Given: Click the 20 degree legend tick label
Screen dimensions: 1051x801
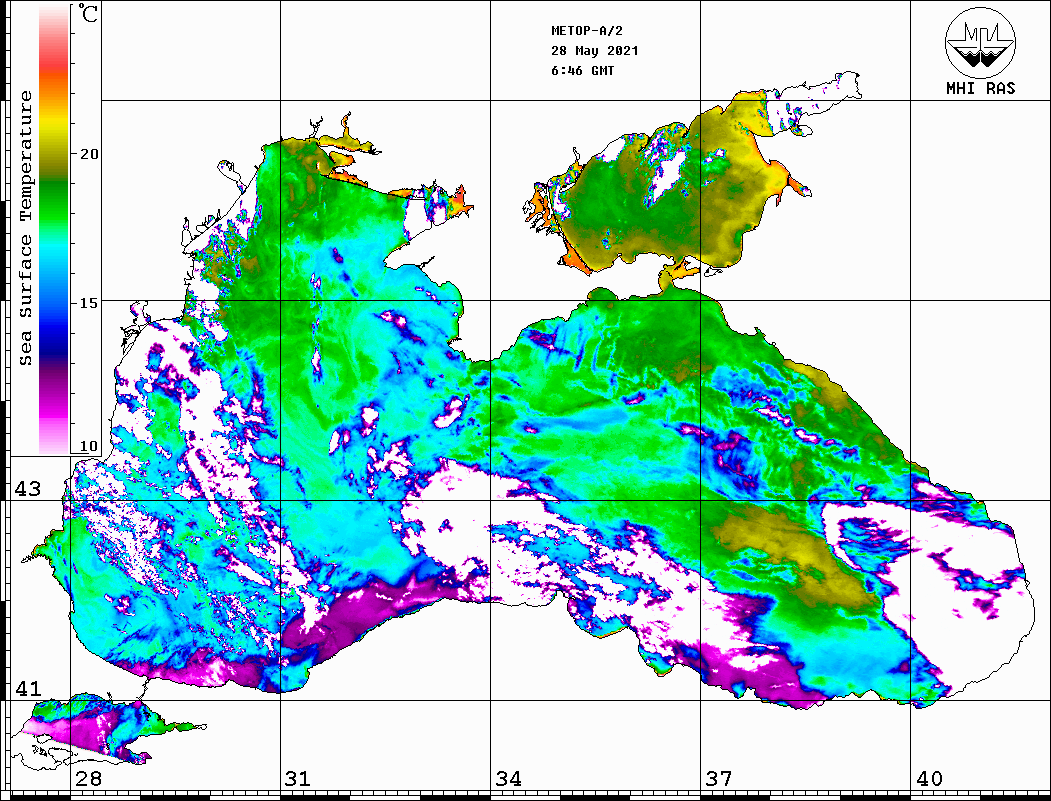Looking at the screenshot, I should (88, 154).
